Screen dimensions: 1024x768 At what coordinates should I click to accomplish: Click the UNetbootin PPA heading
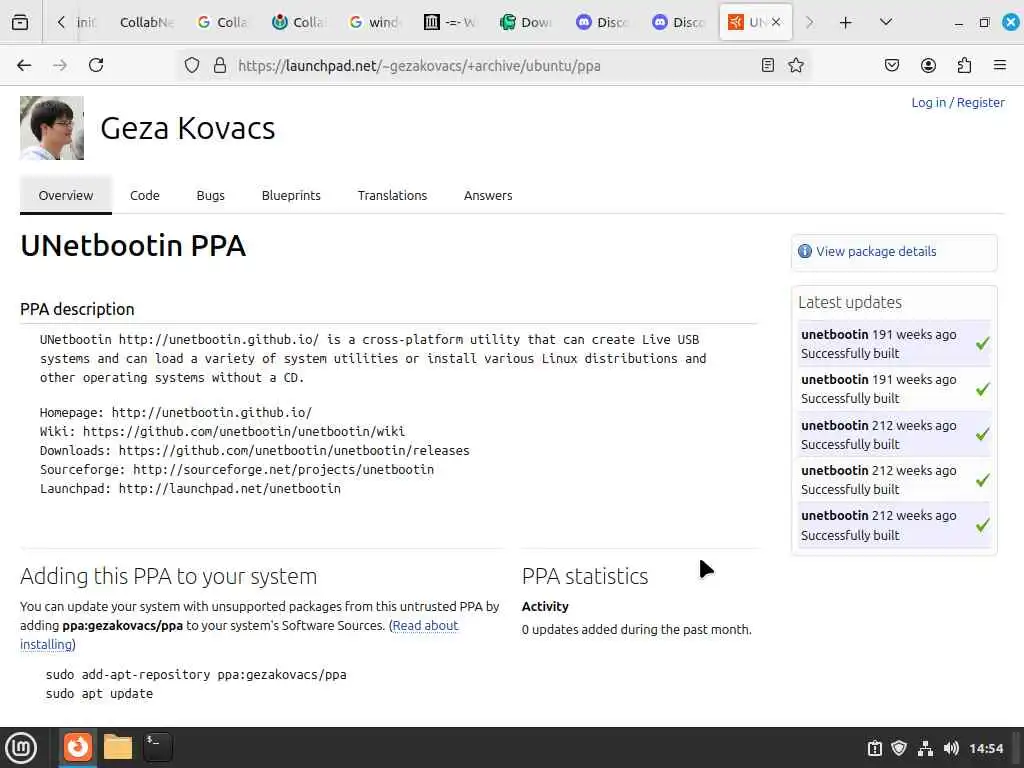(133, 246)
